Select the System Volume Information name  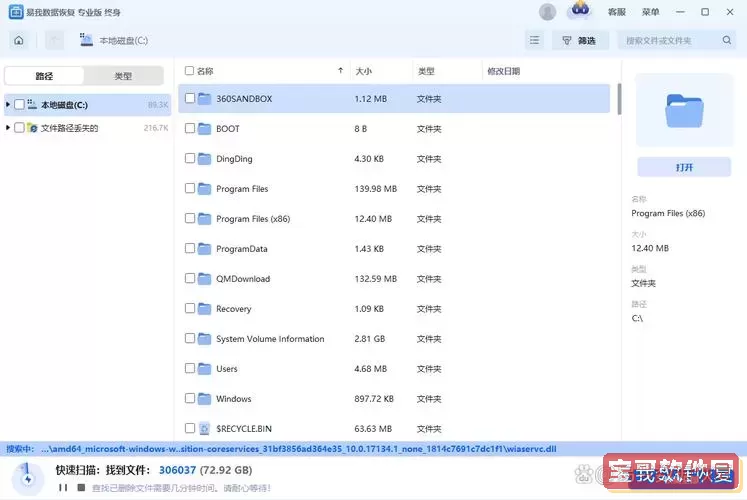click(x=270, y=339)
